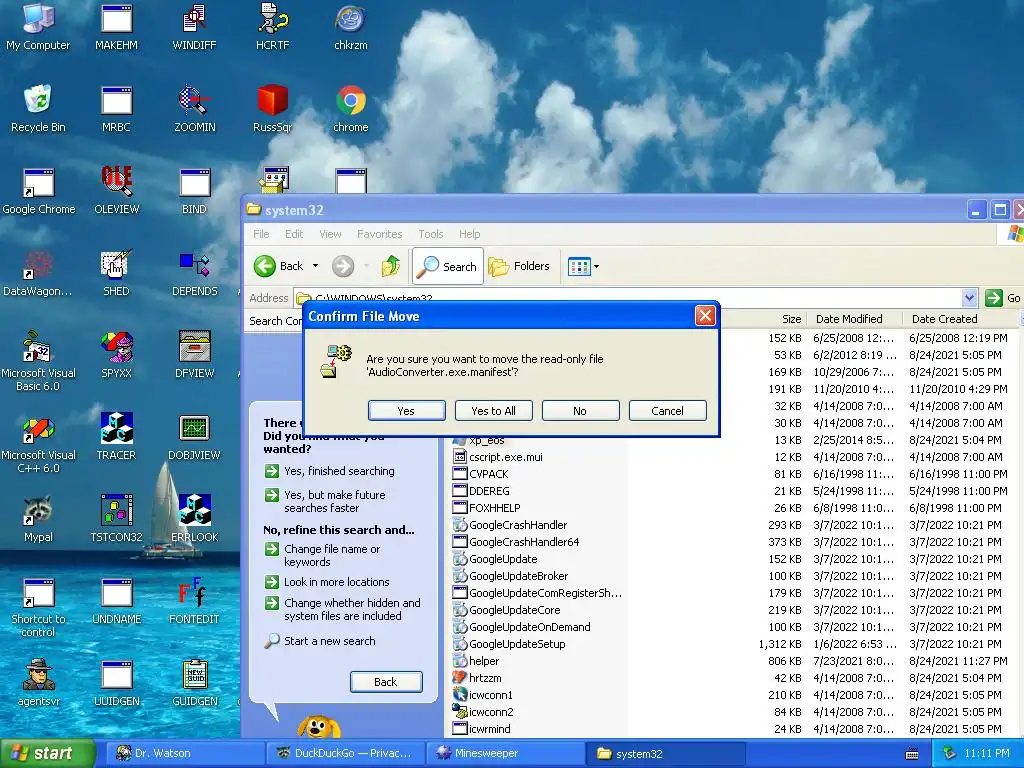
Task: Open the chrome desktop icon
Action: point(351,108)
